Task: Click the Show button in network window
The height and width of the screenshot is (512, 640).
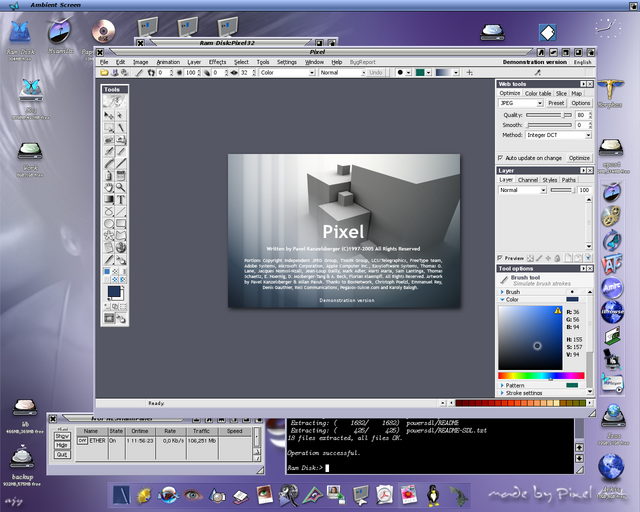Action: [x=62, y=436]
